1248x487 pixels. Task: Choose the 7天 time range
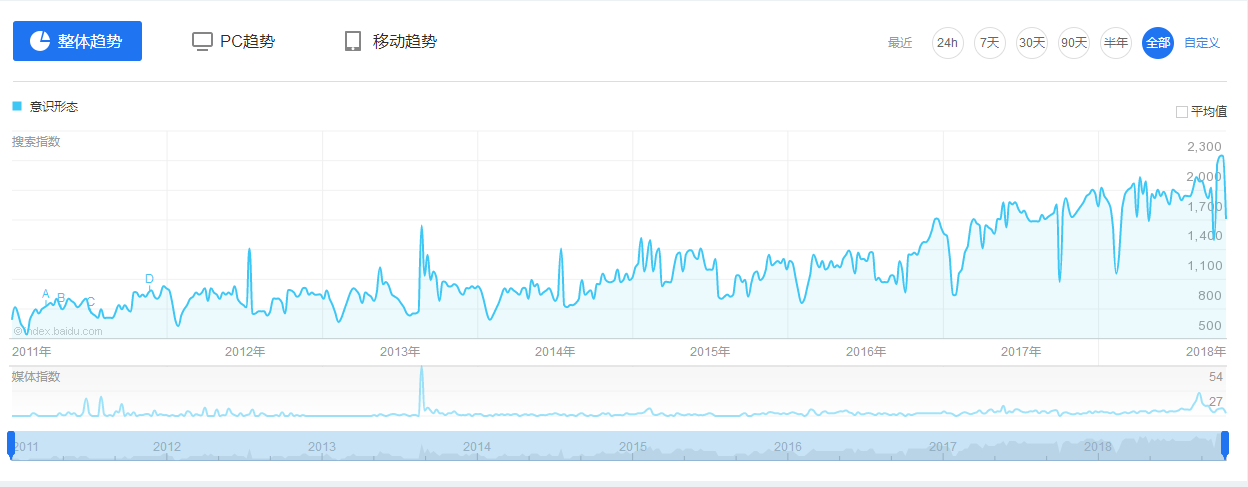pyautogui.click(x=989, y=43)
